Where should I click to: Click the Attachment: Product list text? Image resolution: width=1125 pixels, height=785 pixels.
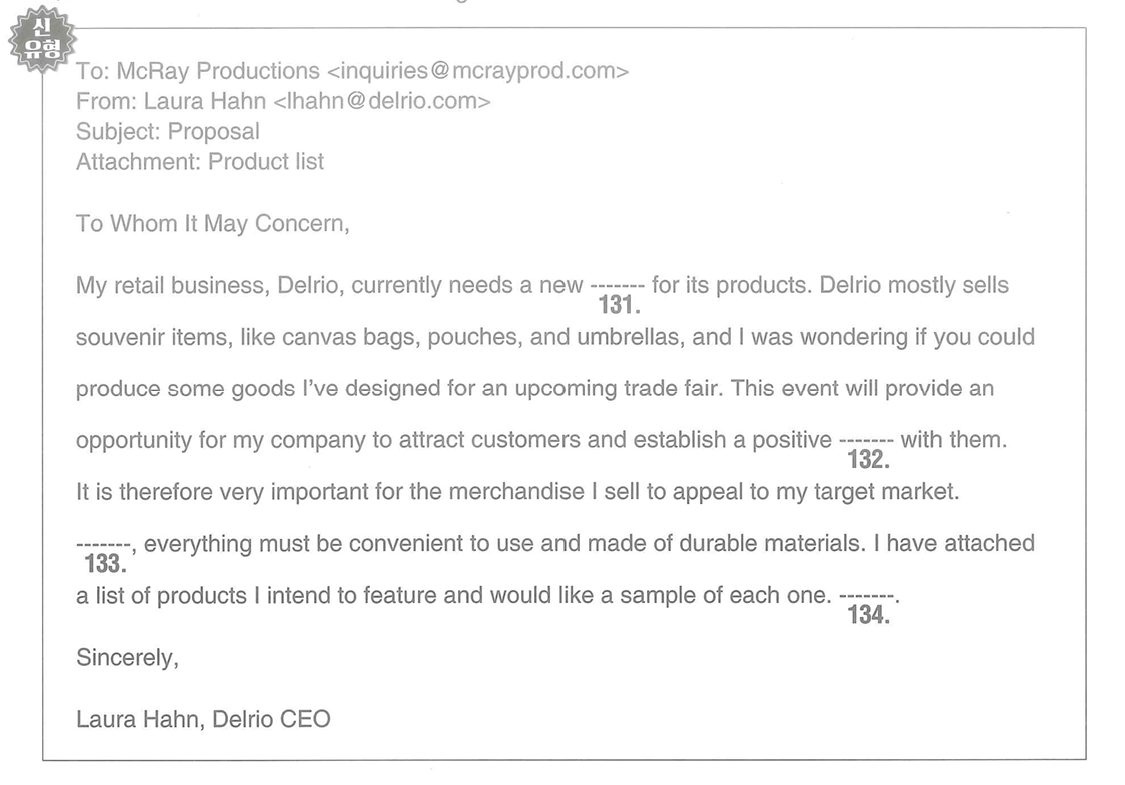tap(200, 161)
